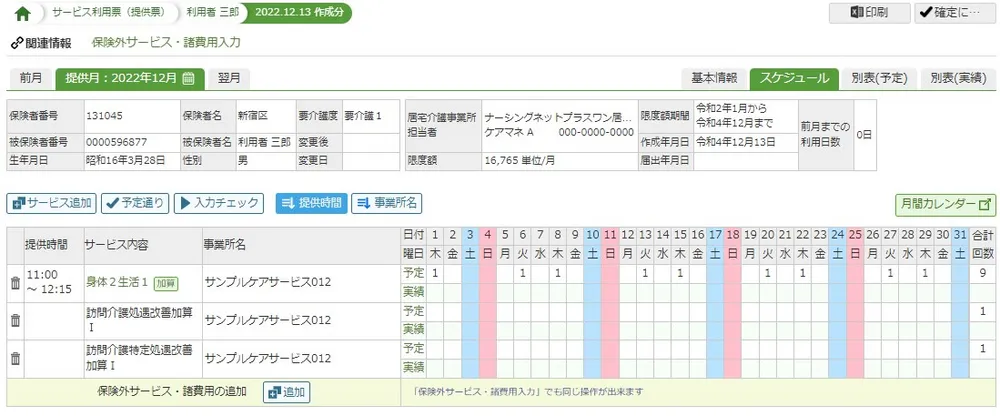Delete the 身体２生活１ service row

point(16,283)
